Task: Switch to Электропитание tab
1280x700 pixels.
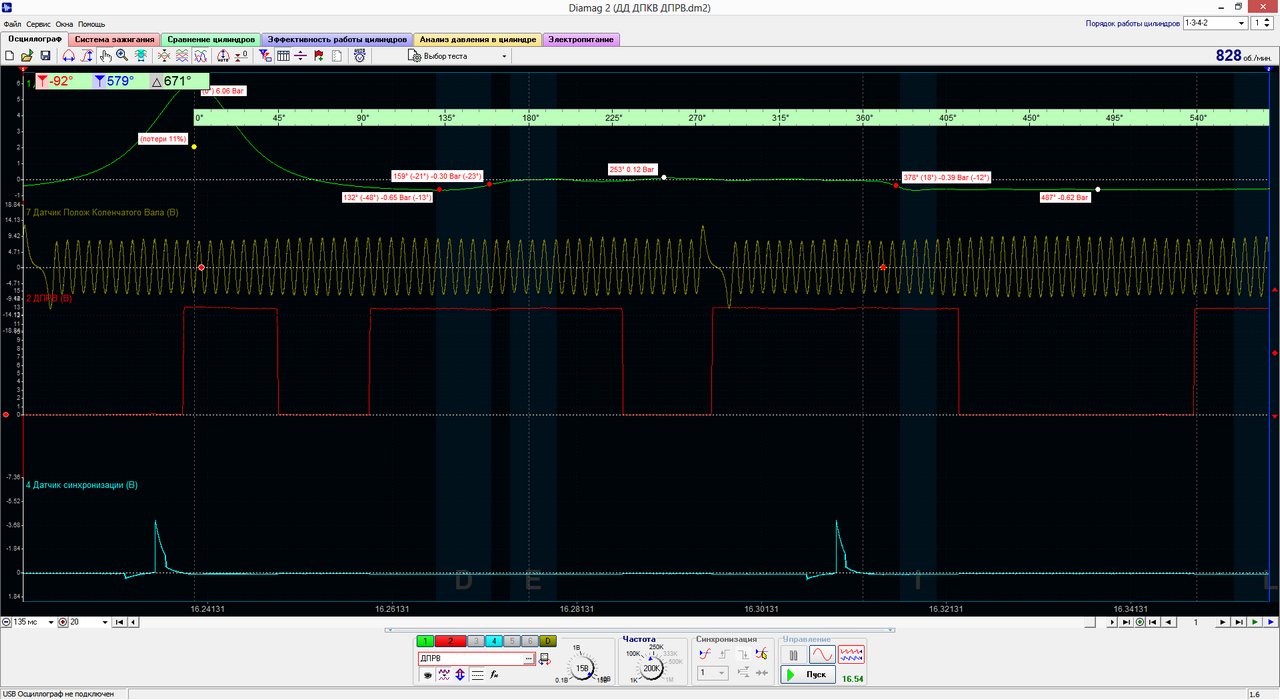Action: [582, 39]
